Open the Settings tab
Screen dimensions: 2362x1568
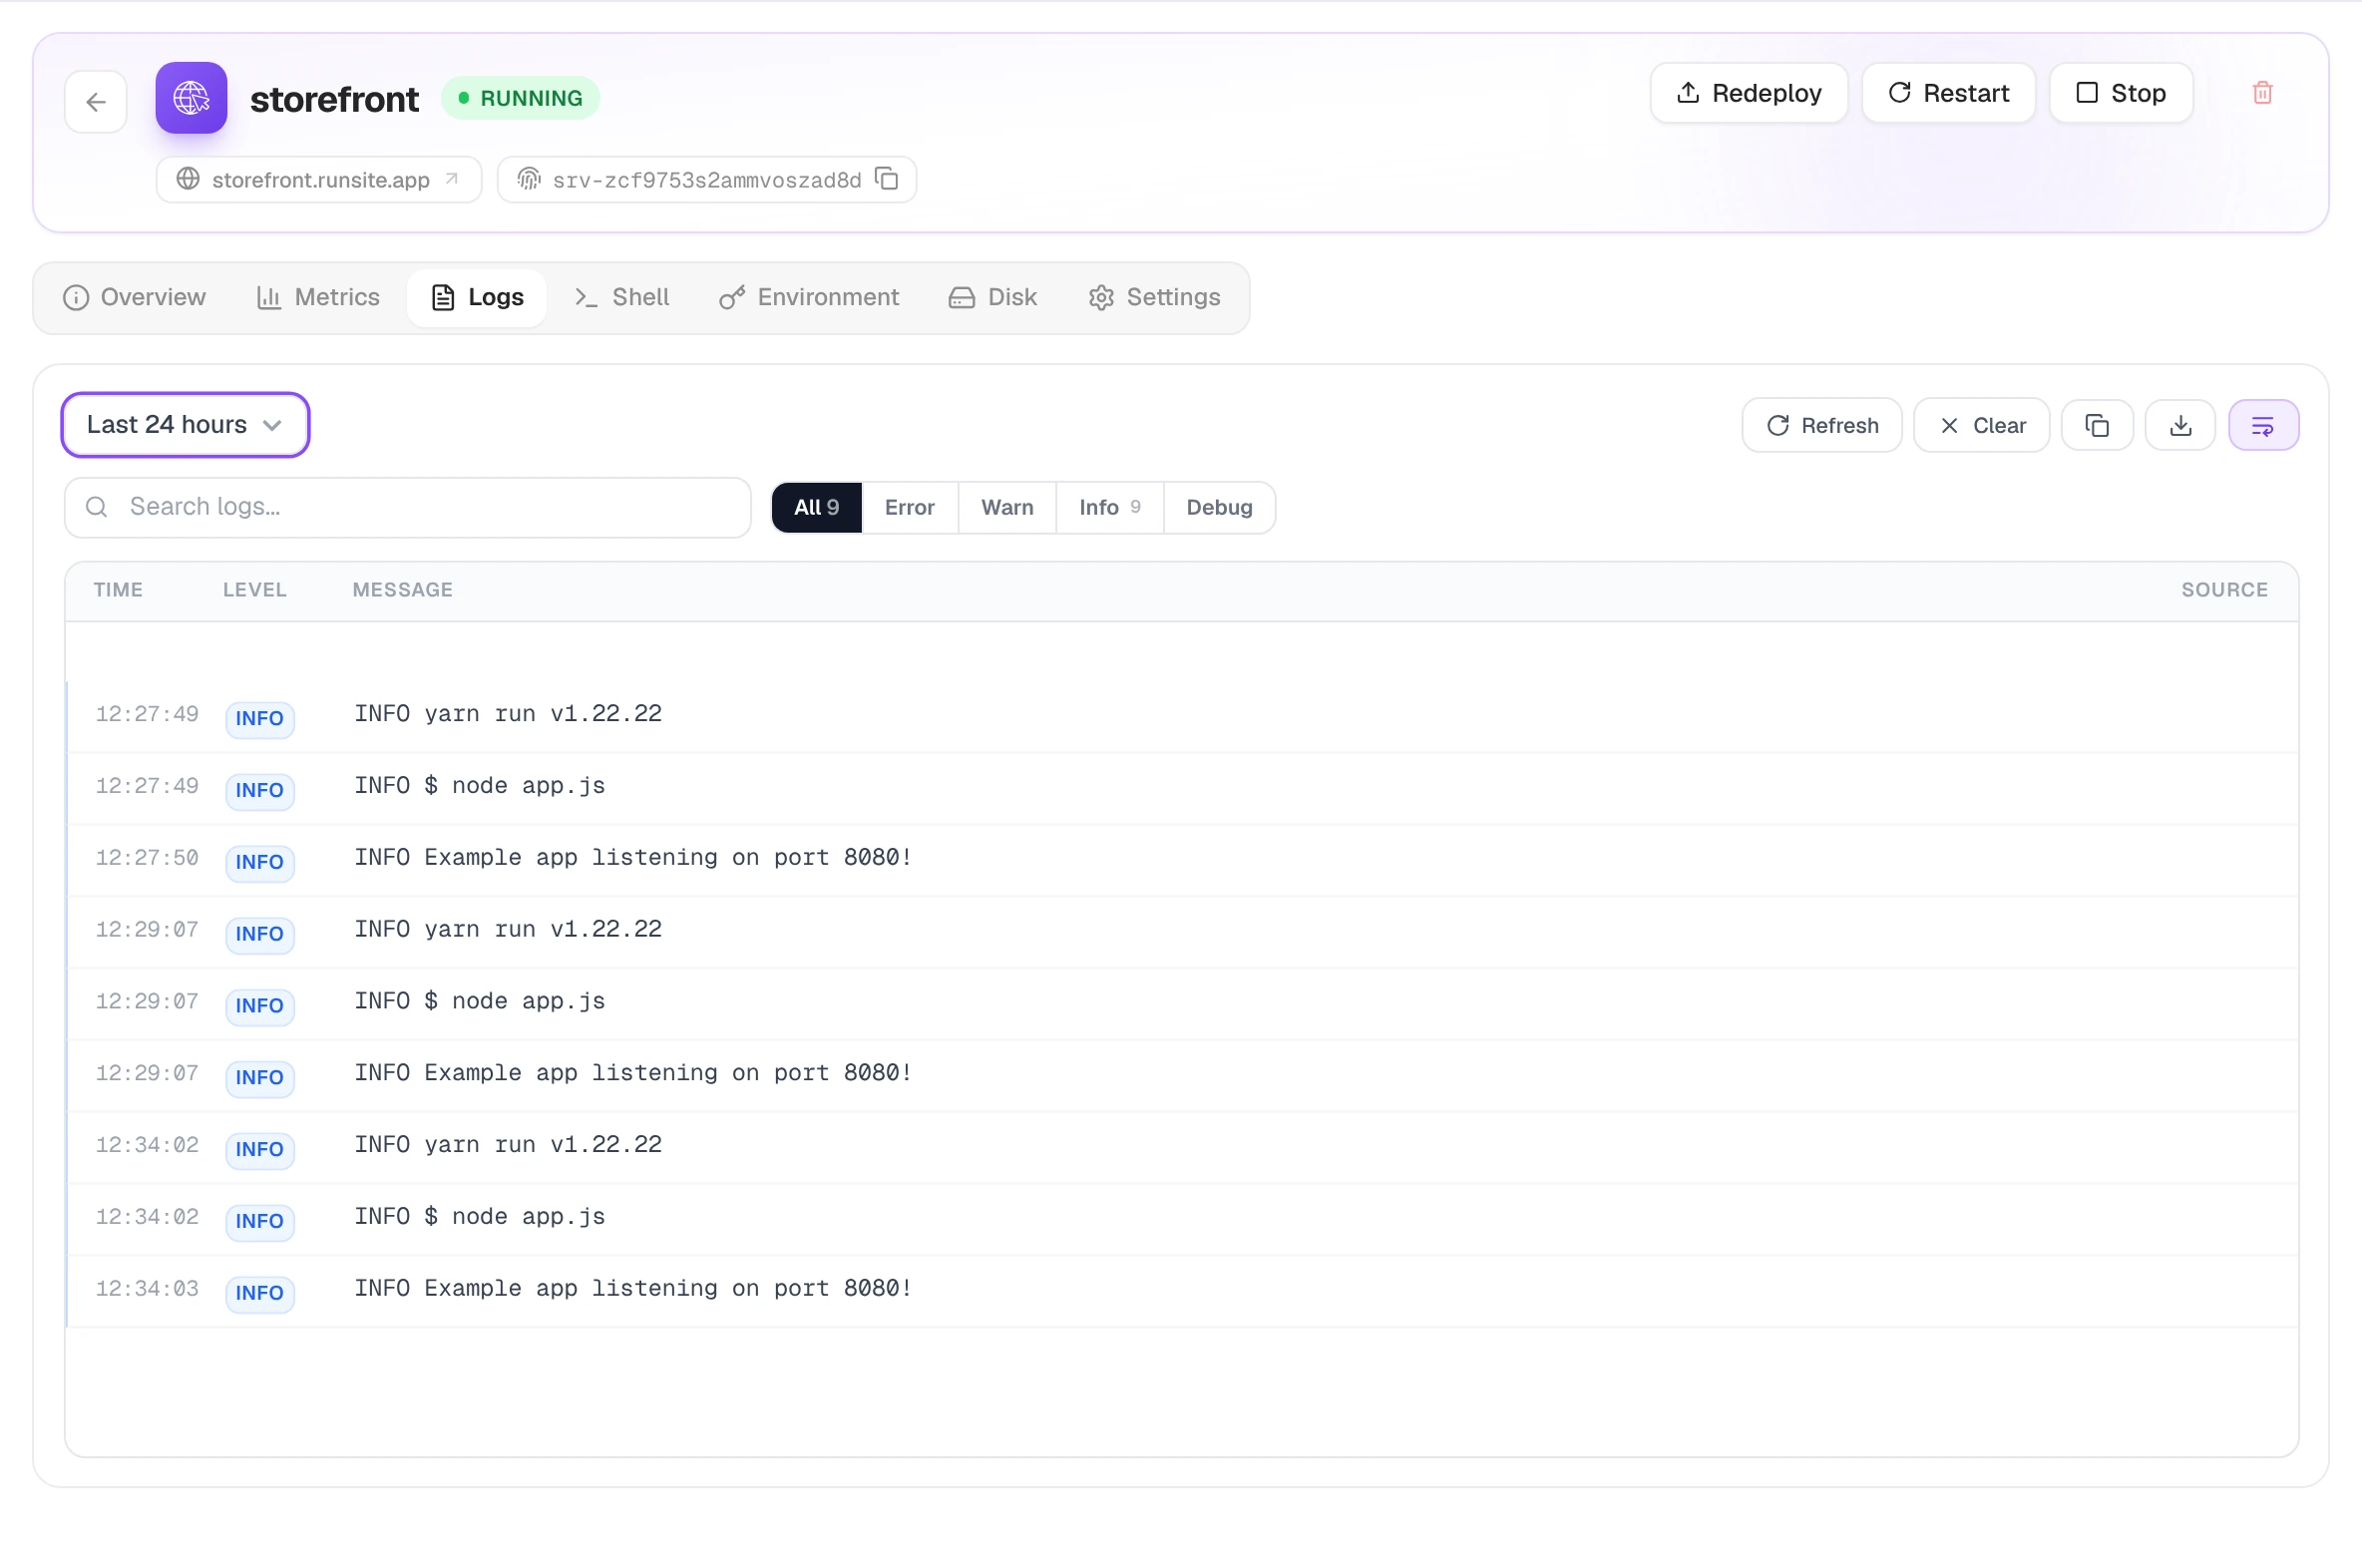click(1154, 298)
